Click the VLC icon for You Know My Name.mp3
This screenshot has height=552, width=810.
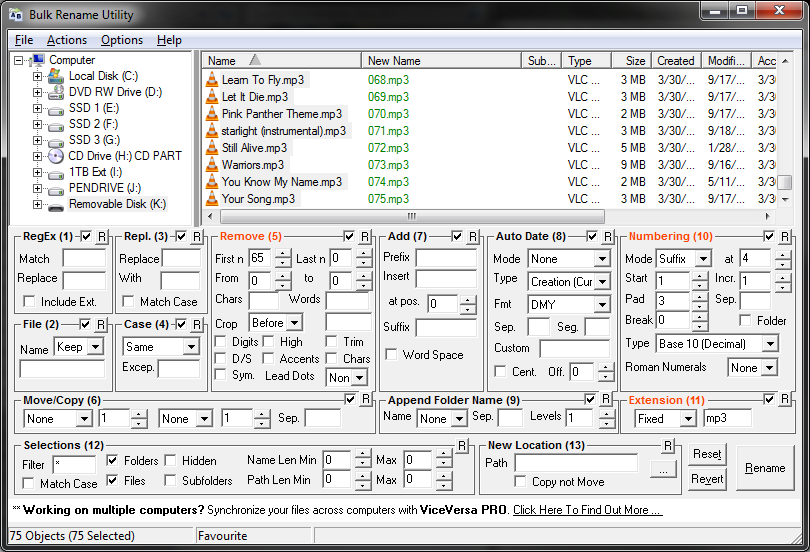click(212, 182)
